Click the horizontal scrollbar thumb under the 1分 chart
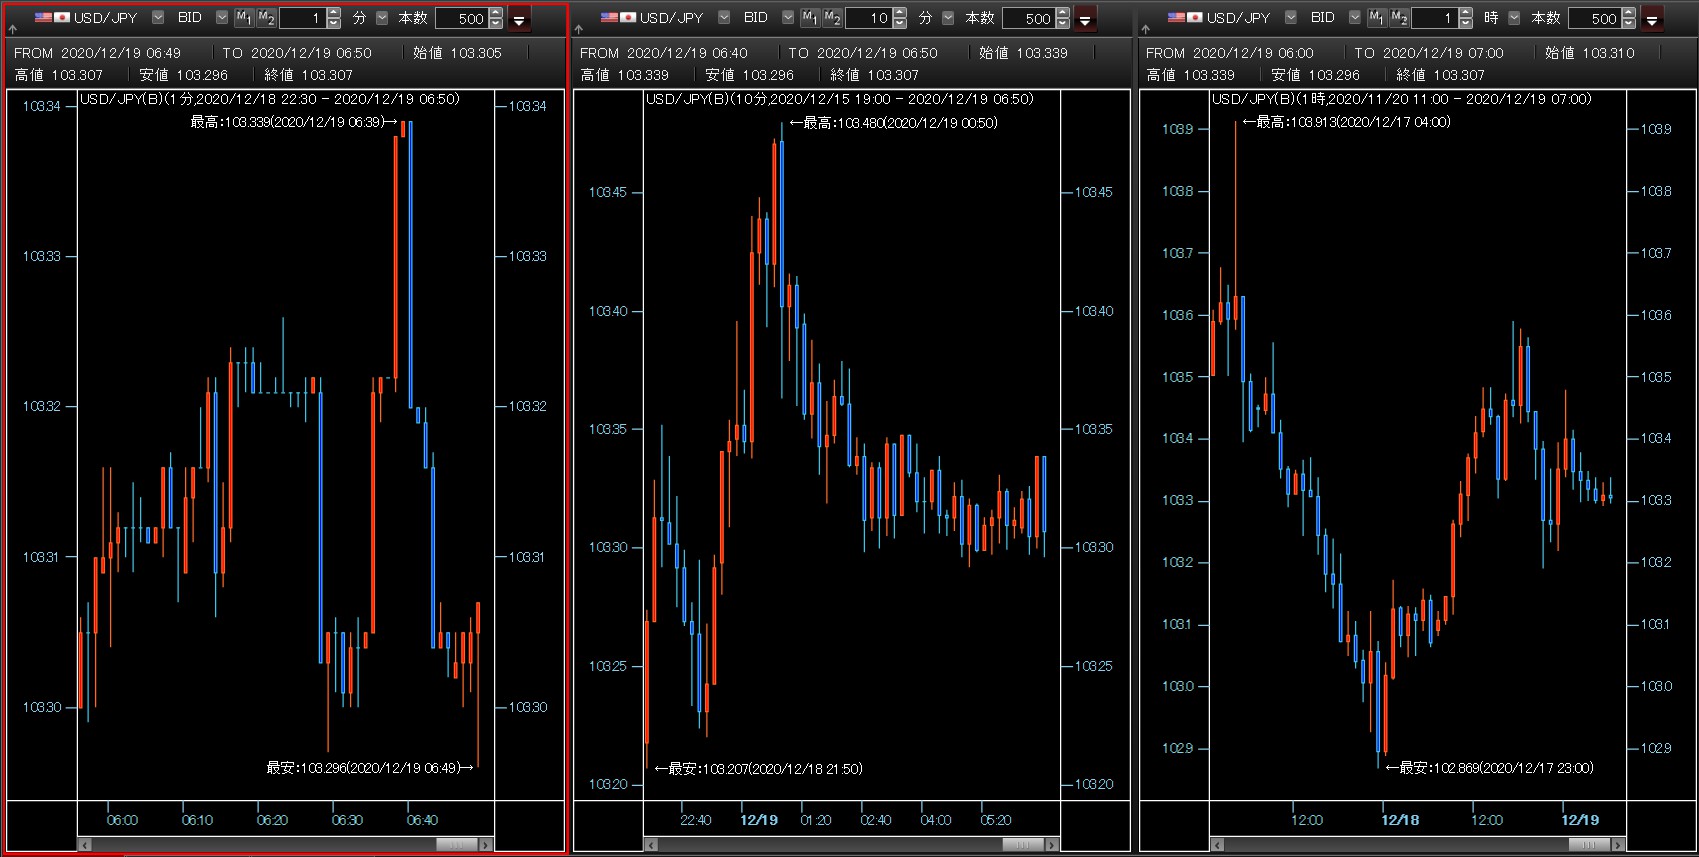 pos(456,845)
